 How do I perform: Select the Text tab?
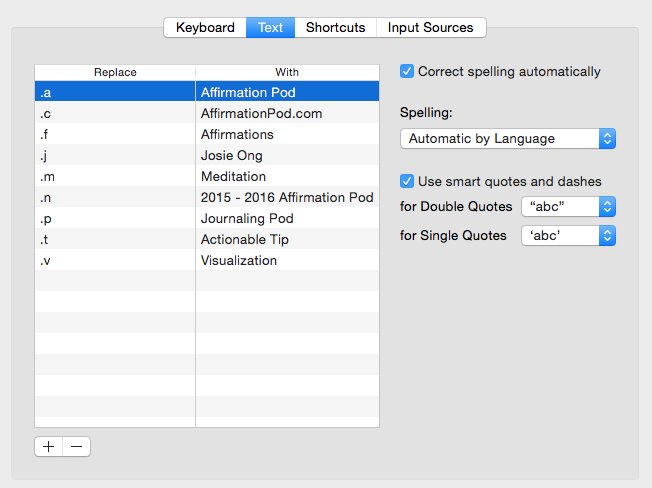coord(270,27)
